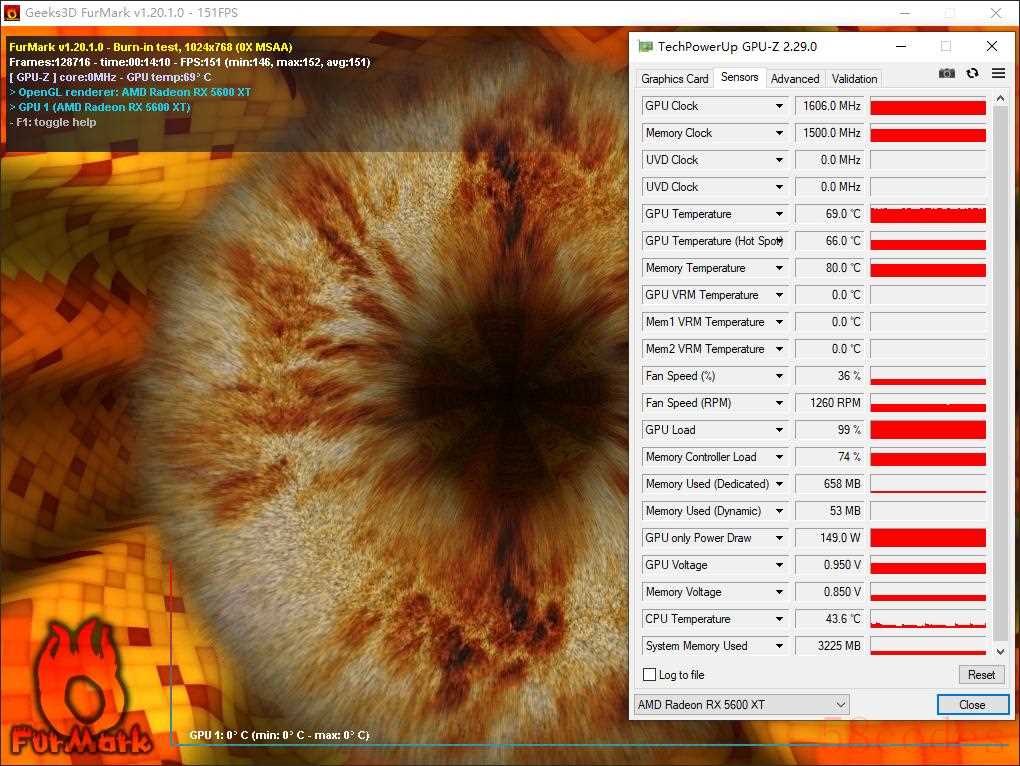Open the Advanced tab

coord(795,79)
